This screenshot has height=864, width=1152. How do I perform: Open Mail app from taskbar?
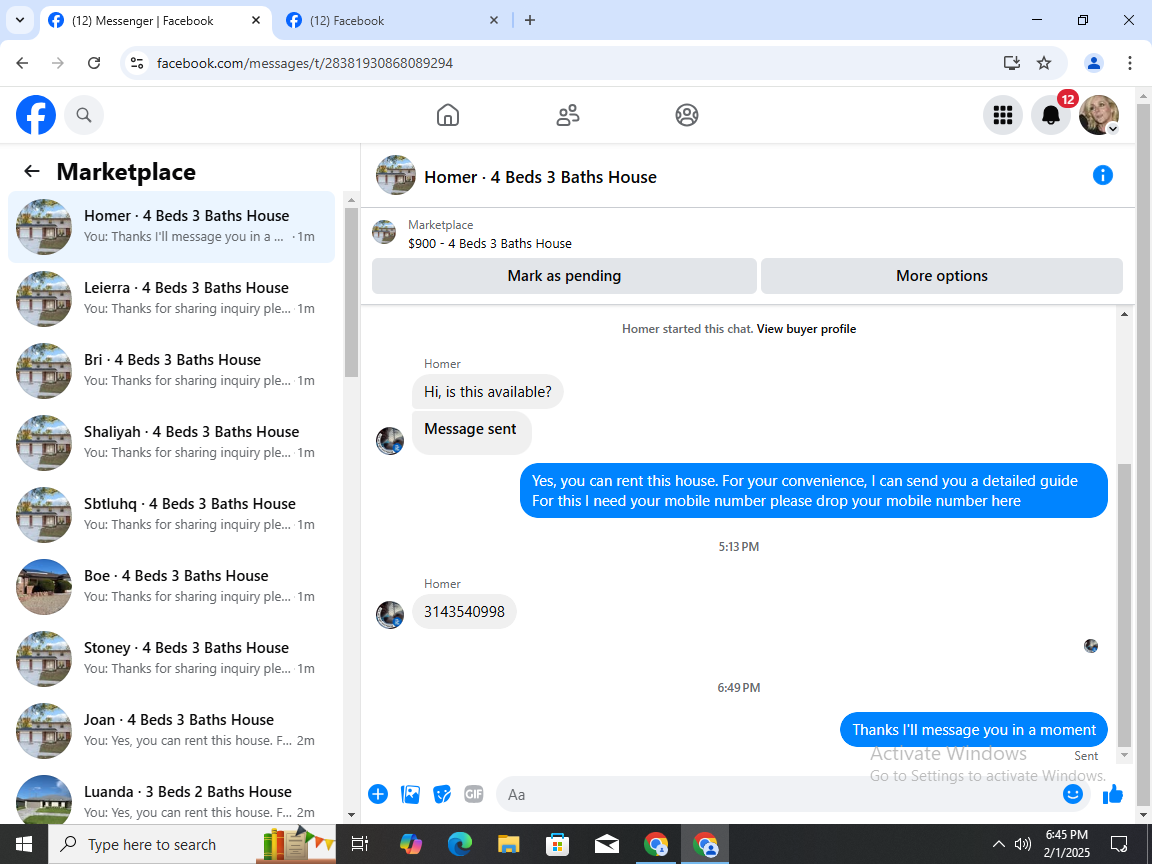606,844
